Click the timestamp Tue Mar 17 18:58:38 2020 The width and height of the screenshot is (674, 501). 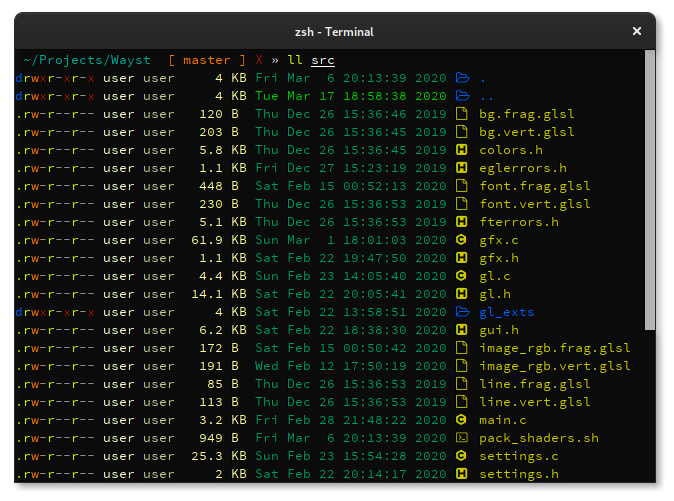pyautogui.click(x=351, y=96)
